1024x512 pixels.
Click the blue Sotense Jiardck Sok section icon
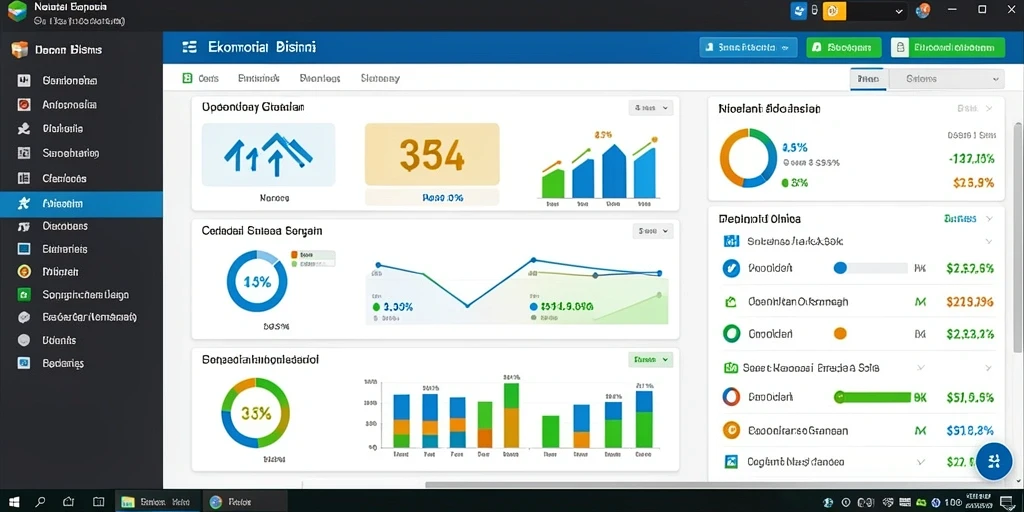(731, 242)
